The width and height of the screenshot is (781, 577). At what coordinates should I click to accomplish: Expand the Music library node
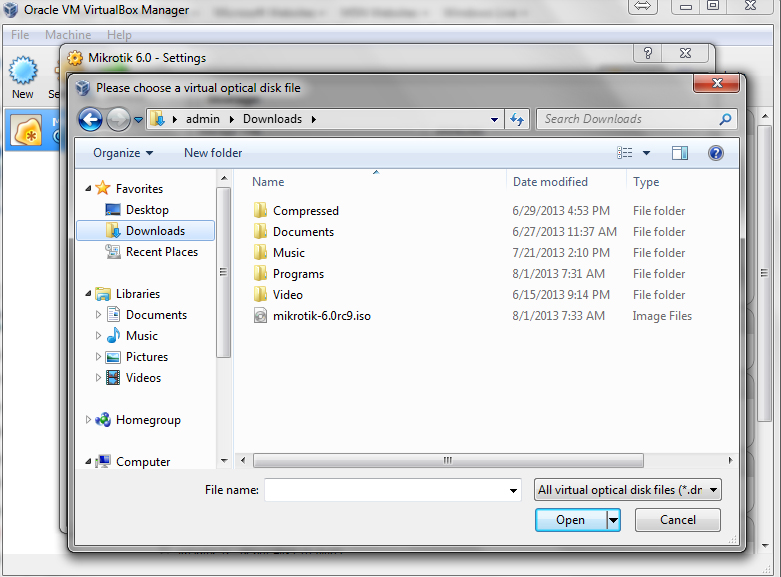click(98, 335)
